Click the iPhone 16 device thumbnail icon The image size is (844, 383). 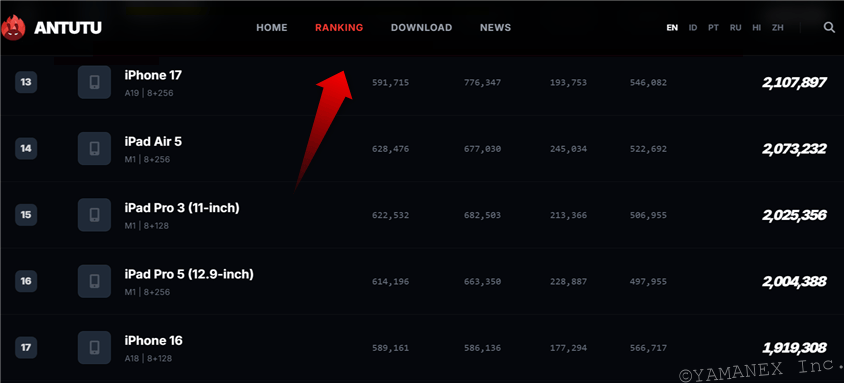pos(94,347)
